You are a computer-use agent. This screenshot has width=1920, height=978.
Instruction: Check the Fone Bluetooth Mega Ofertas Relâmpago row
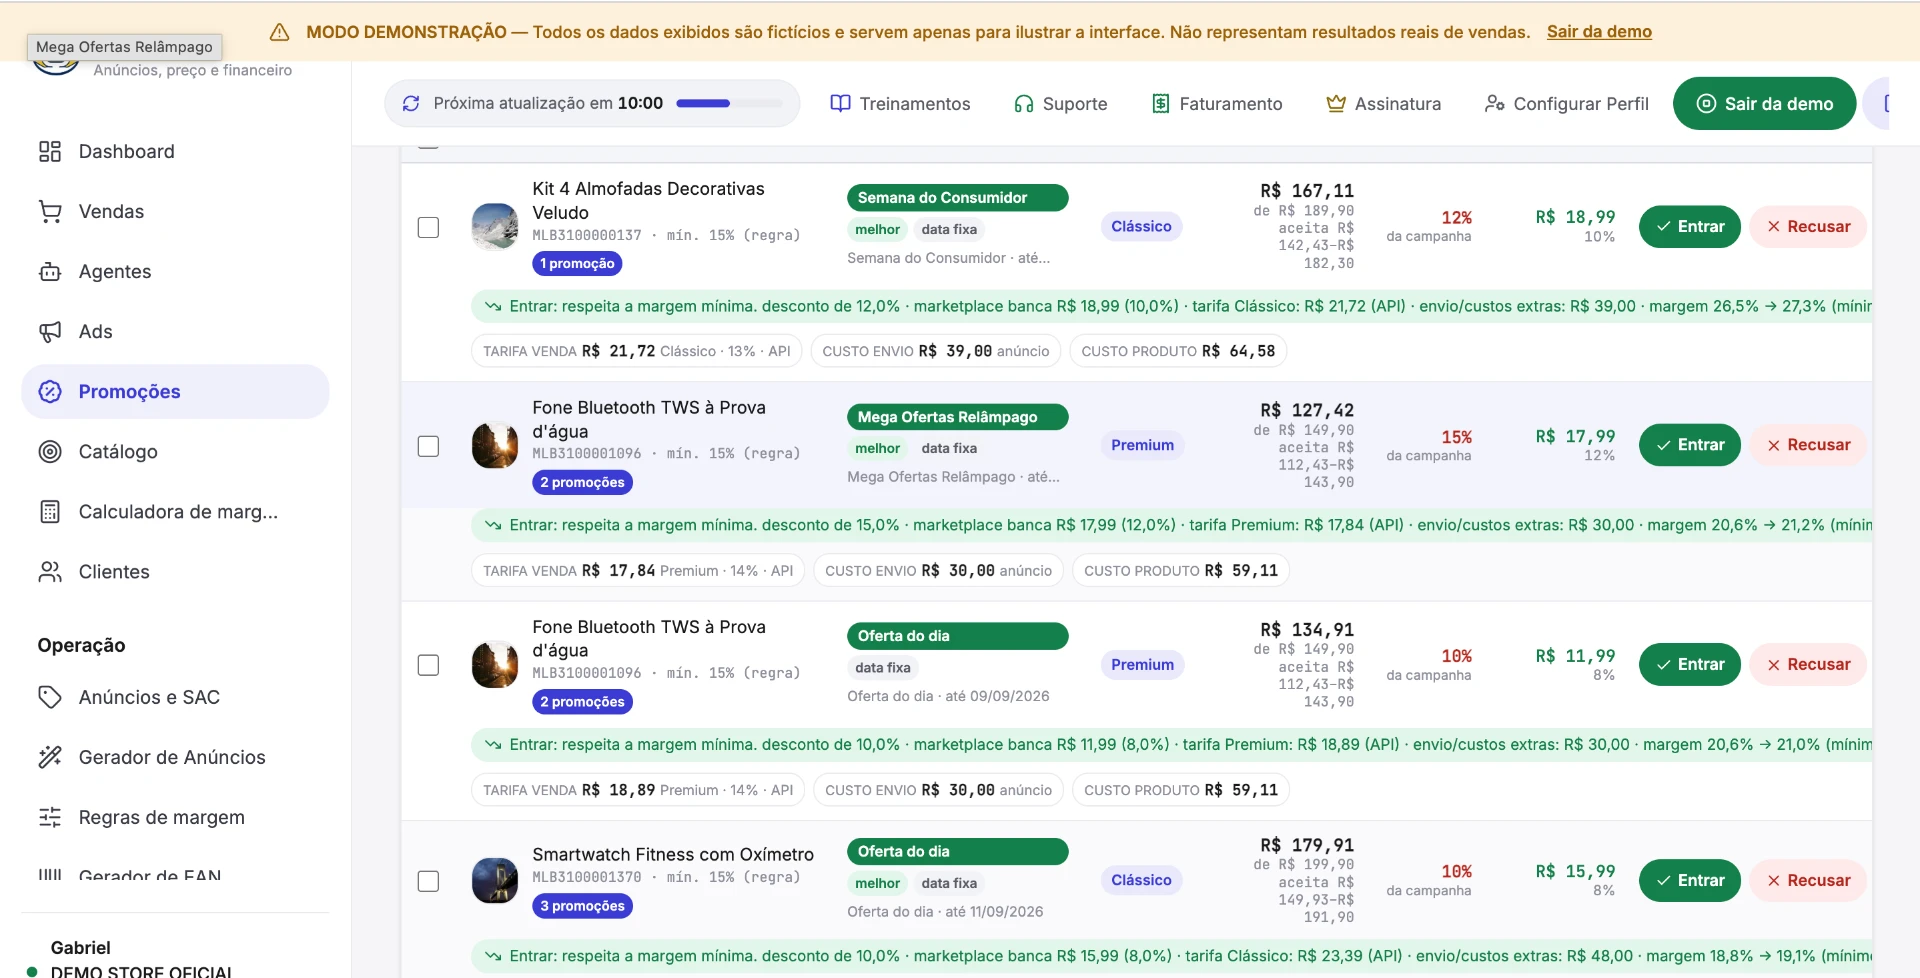click(428, 446)
